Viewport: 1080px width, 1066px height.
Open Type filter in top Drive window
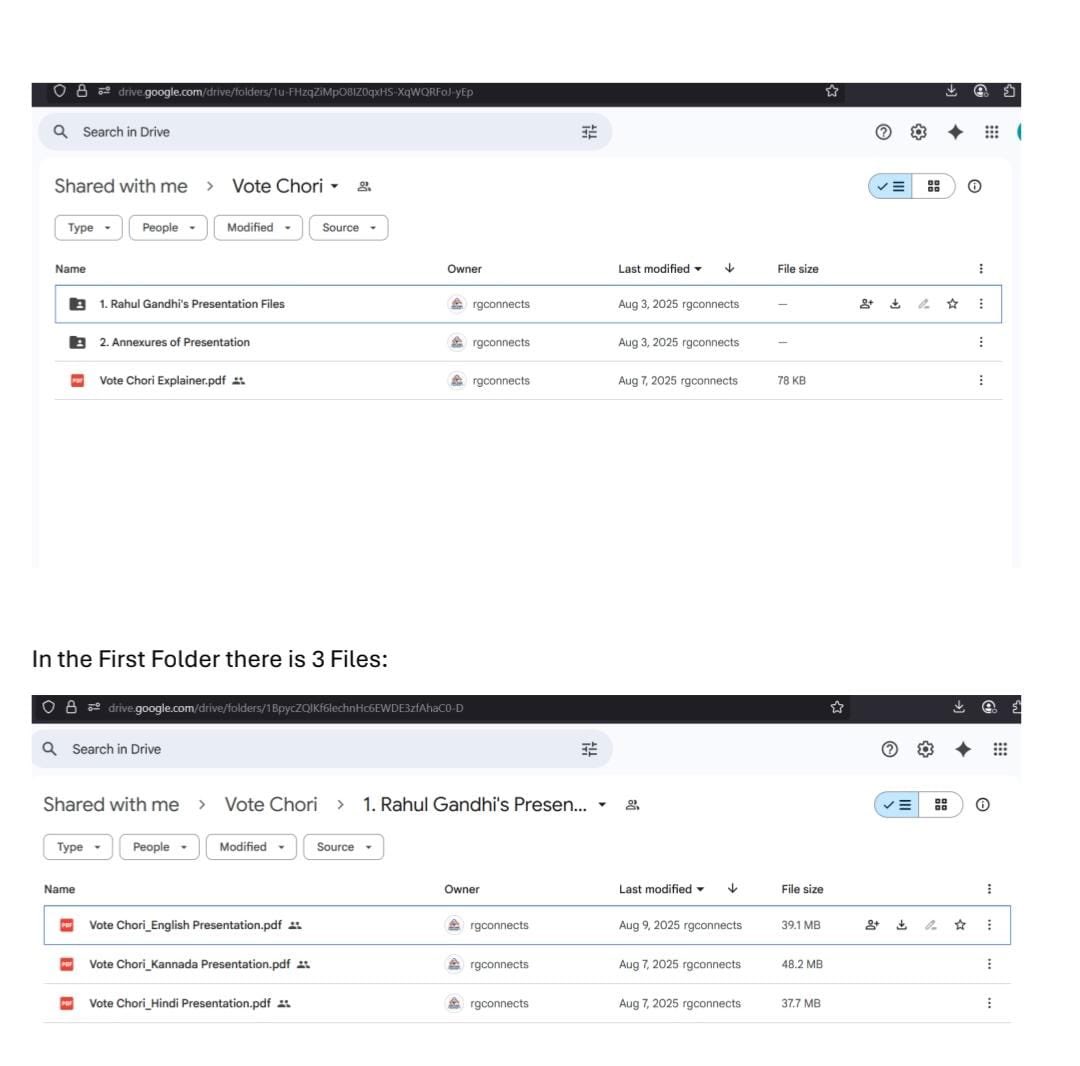(88, 227)
